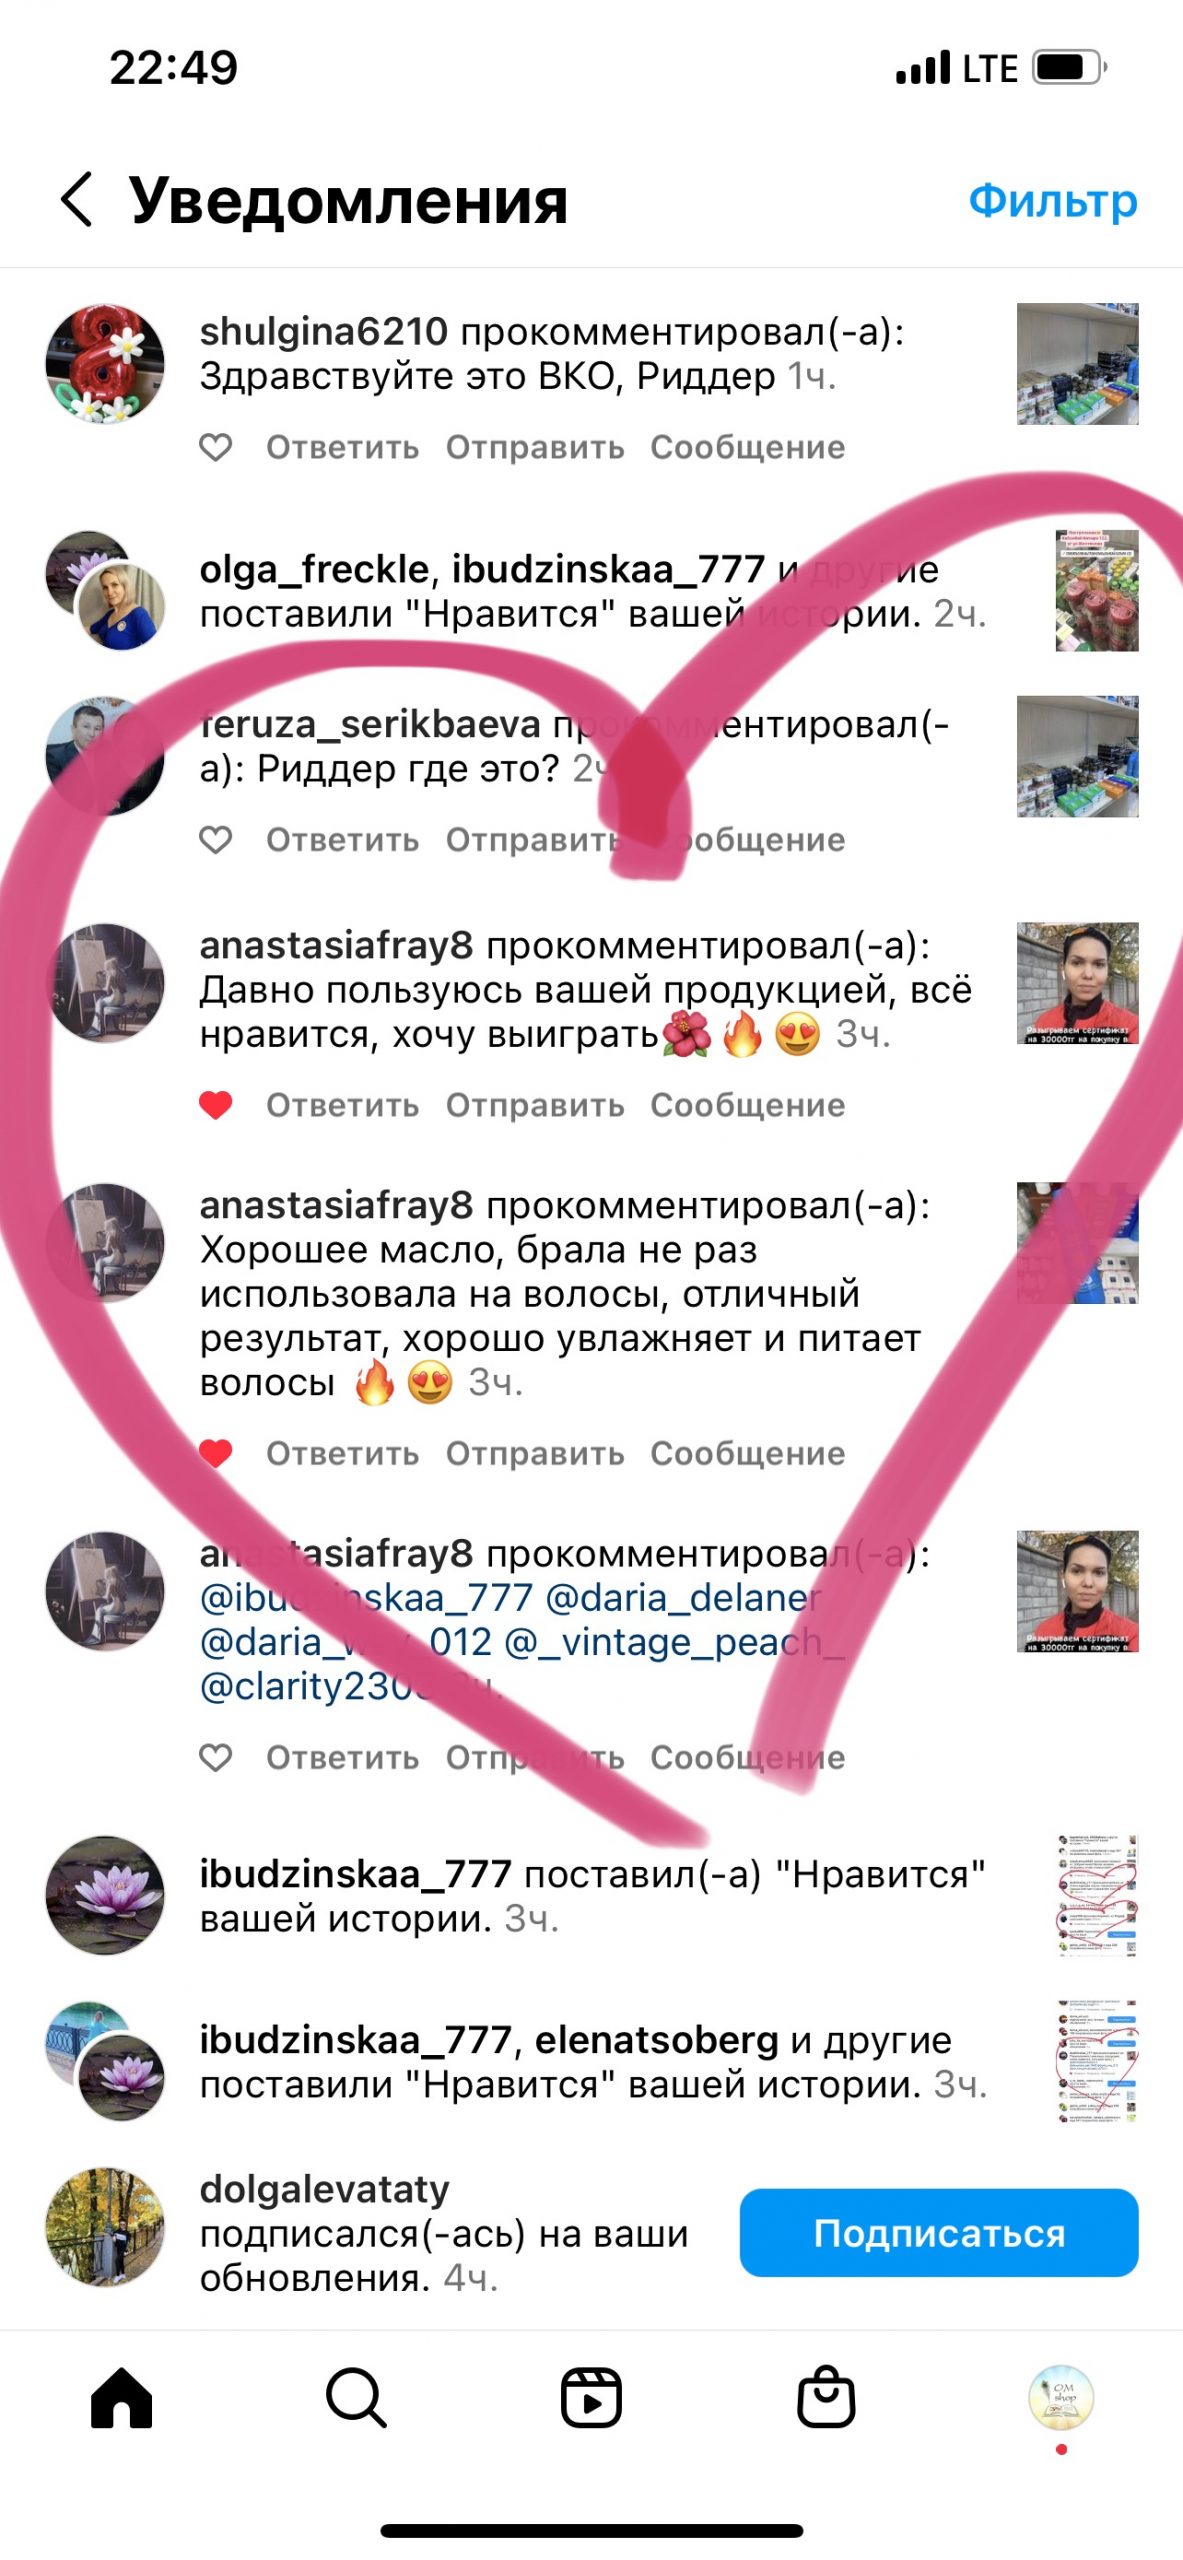The image size is (1183, 2560).
Task: Tap Отправить Сообщение under anastasiafray8's 'Давно пользуюсь' comment
Action: click(645, 1105)
